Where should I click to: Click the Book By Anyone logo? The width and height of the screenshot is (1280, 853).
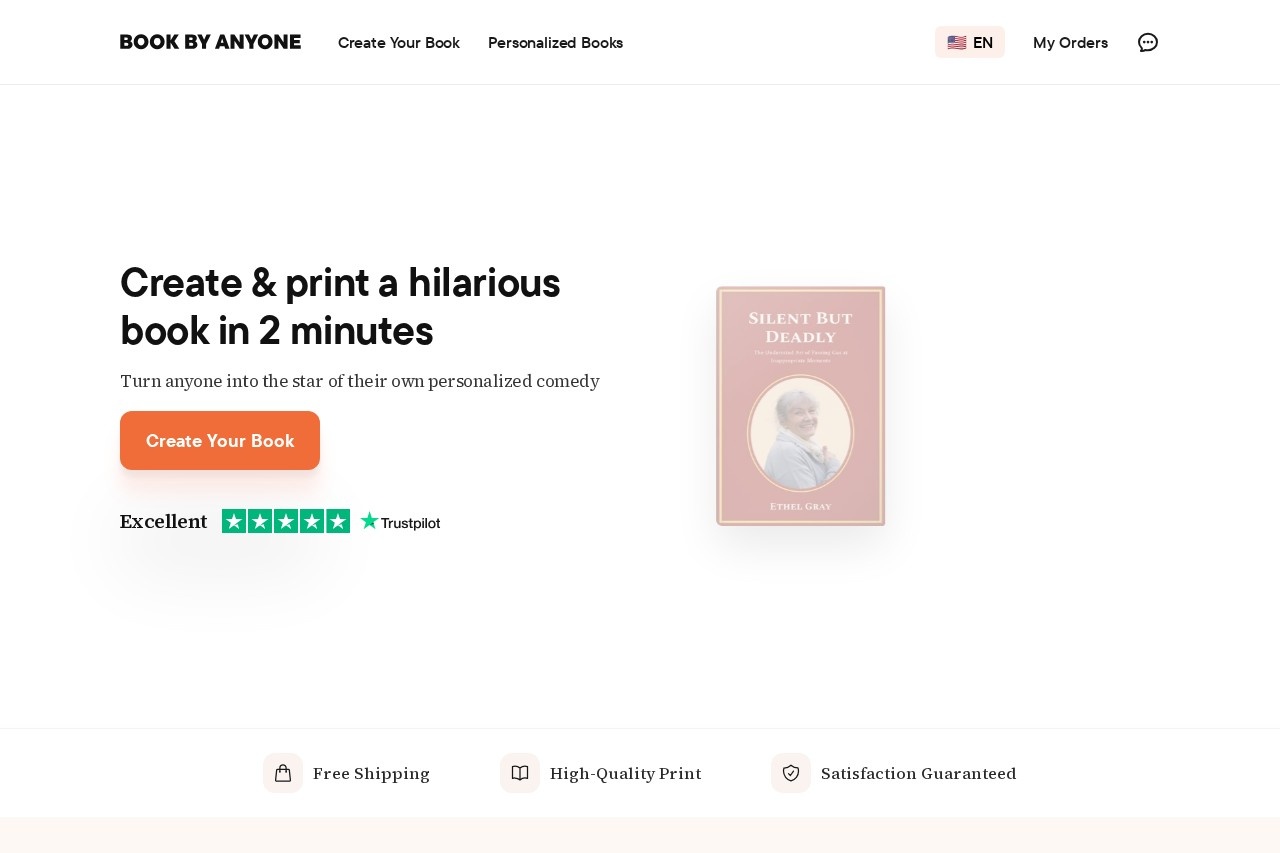(x=210, y=42)
